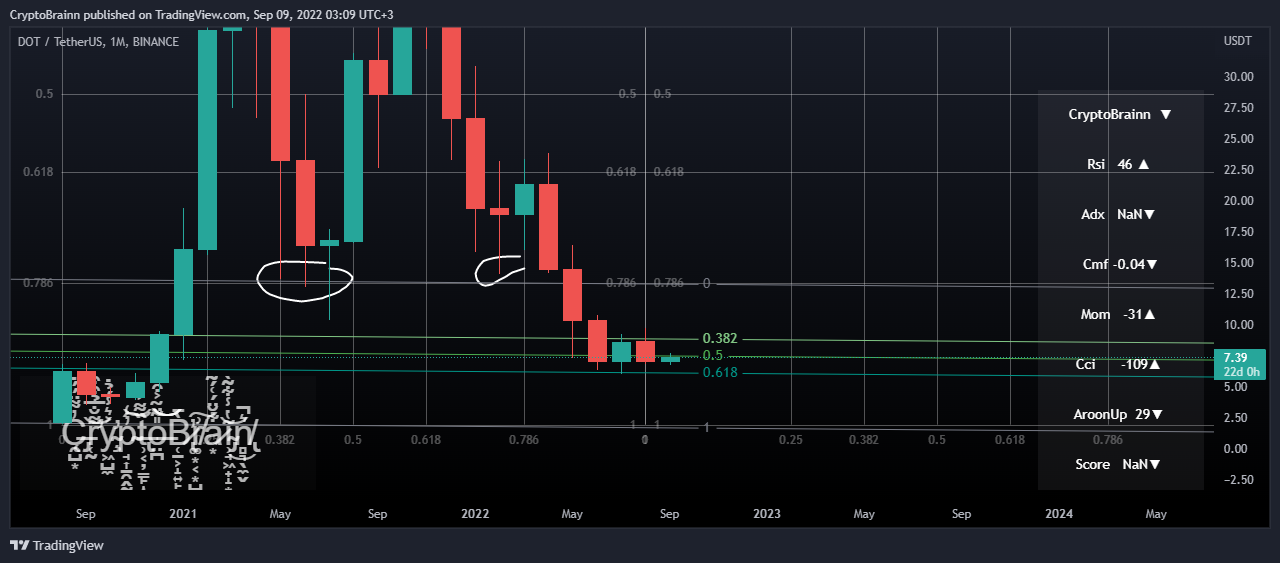The height and width of the screenshot is (563, 1280).
Task: Select the AroonUp 29 indicator row
Action: pyautogui.click(x=1120, y=414)
